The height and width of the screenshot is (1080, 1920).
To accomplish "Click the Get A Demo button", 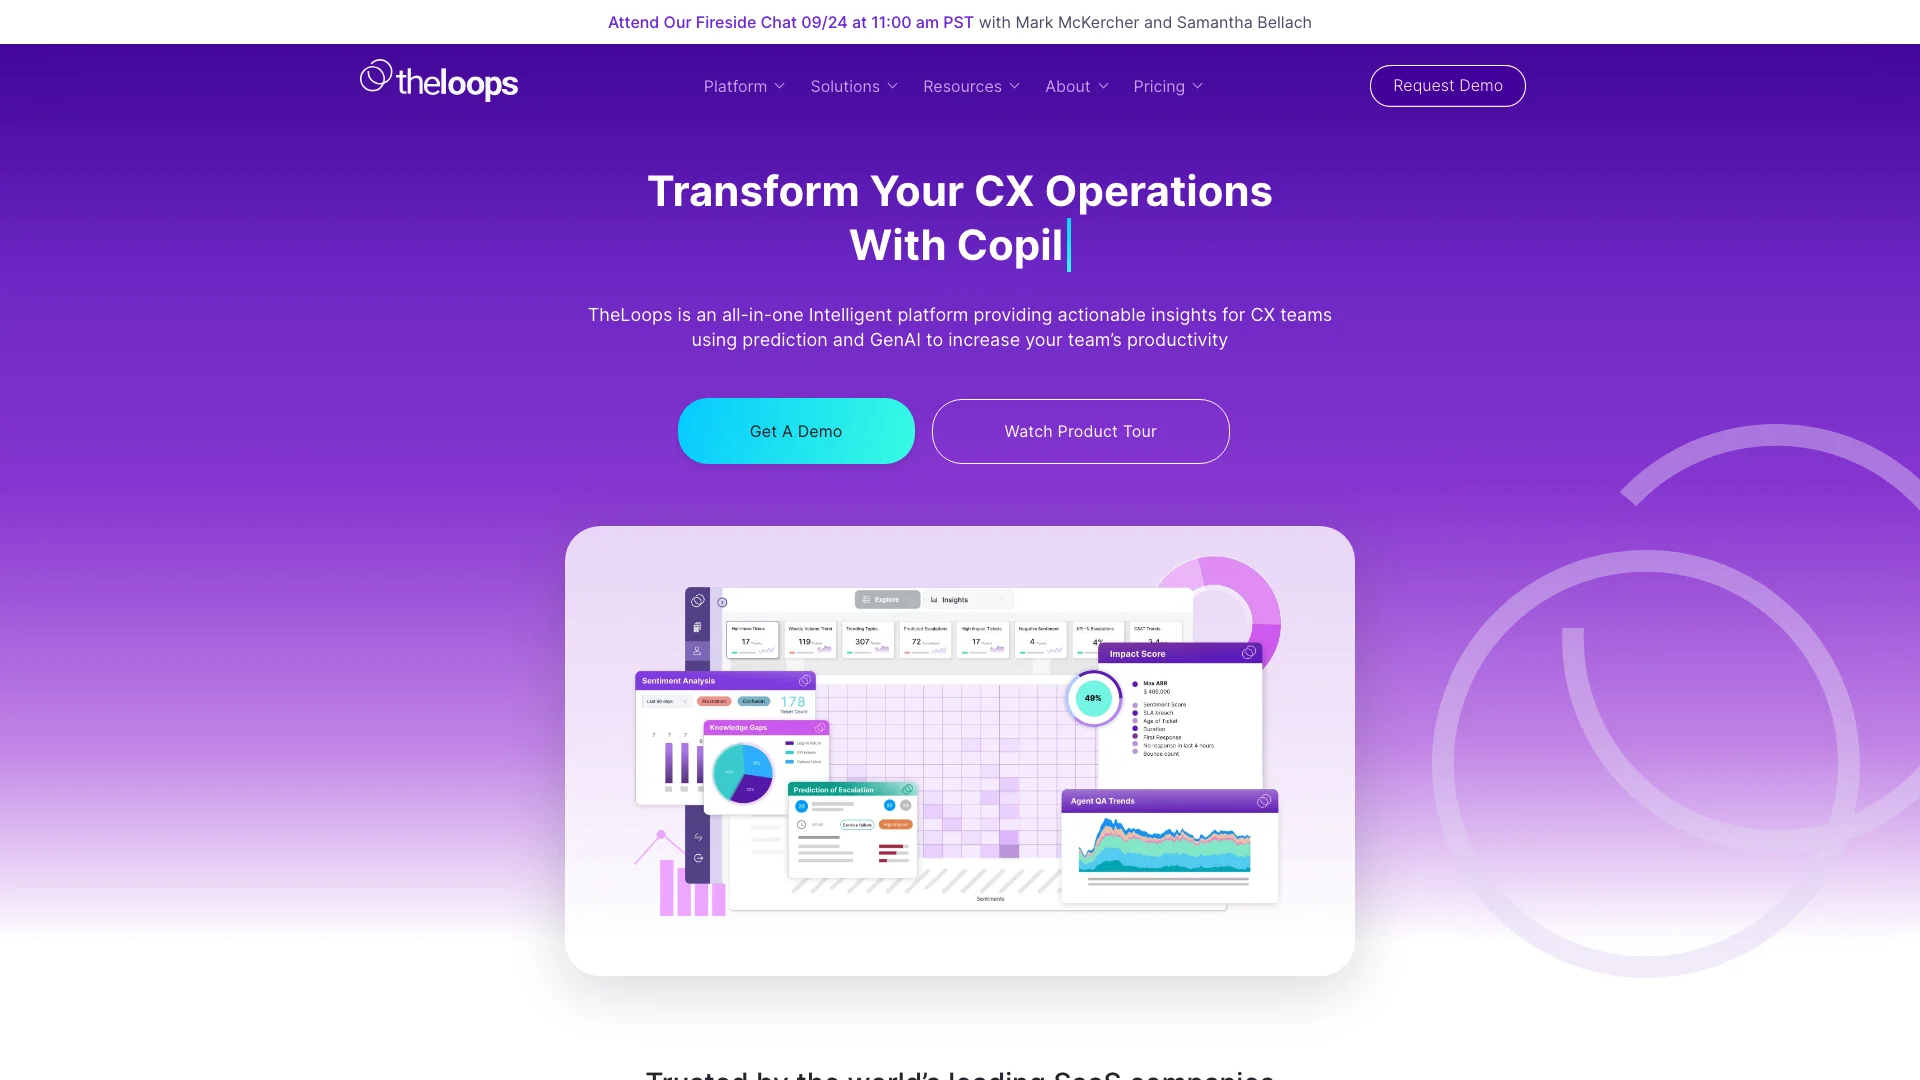I will 795,431.
